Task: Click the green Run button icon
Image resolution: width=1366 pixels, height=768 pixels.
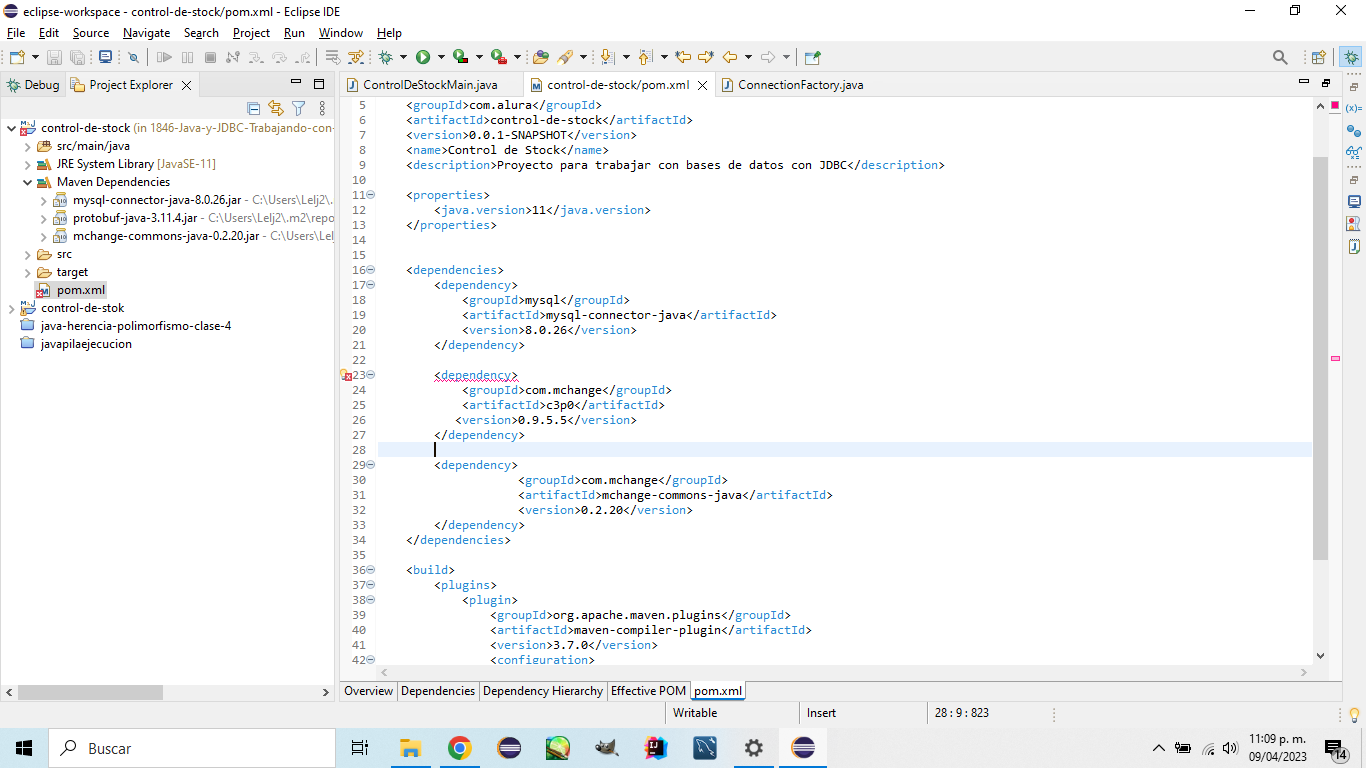Action: tap(423, 57)
